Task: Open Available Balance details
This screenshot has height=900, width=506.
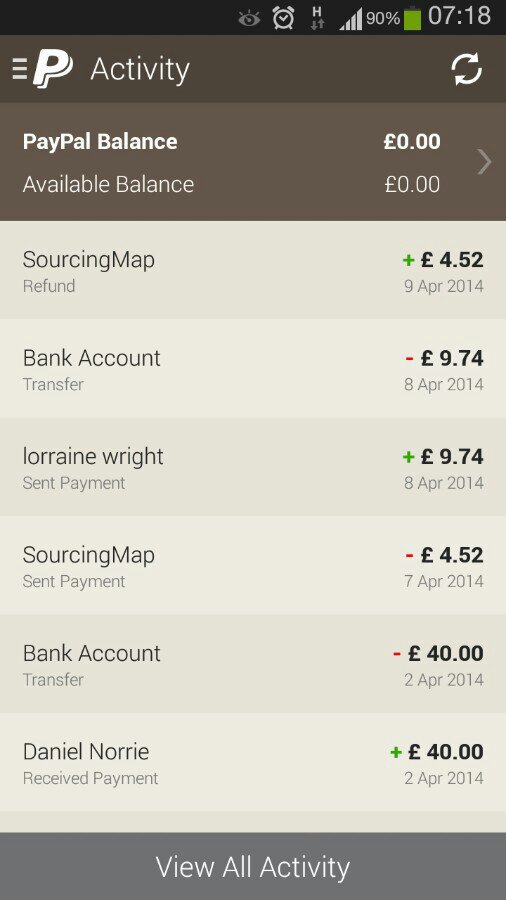Action: [x=231, y=184]
